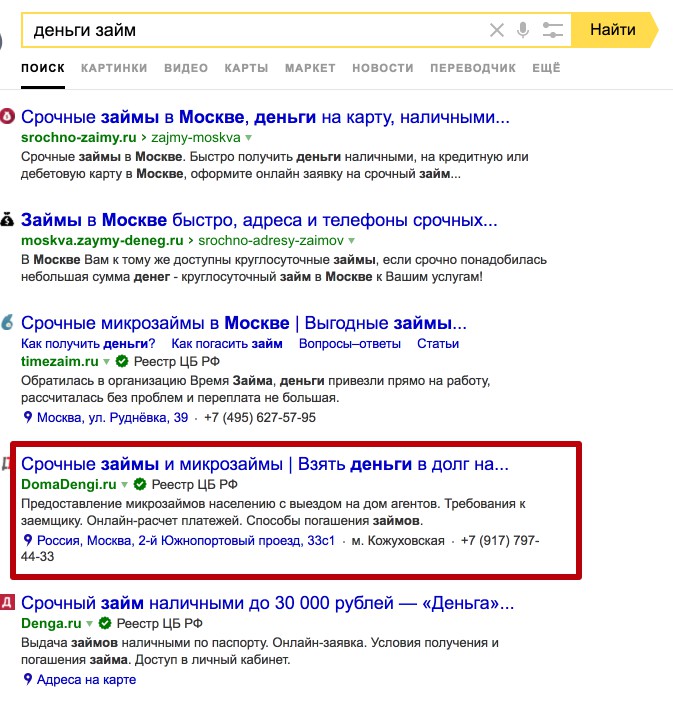Click the srochno-zaimy.ru result favicon

(x=8, y=116)
